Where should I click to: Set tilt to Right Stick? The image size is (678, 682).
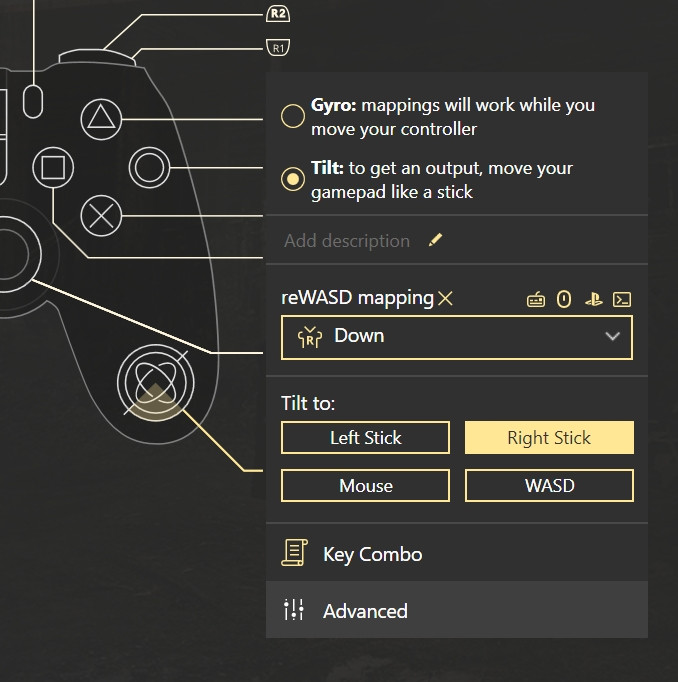click(x=549, y=438)
